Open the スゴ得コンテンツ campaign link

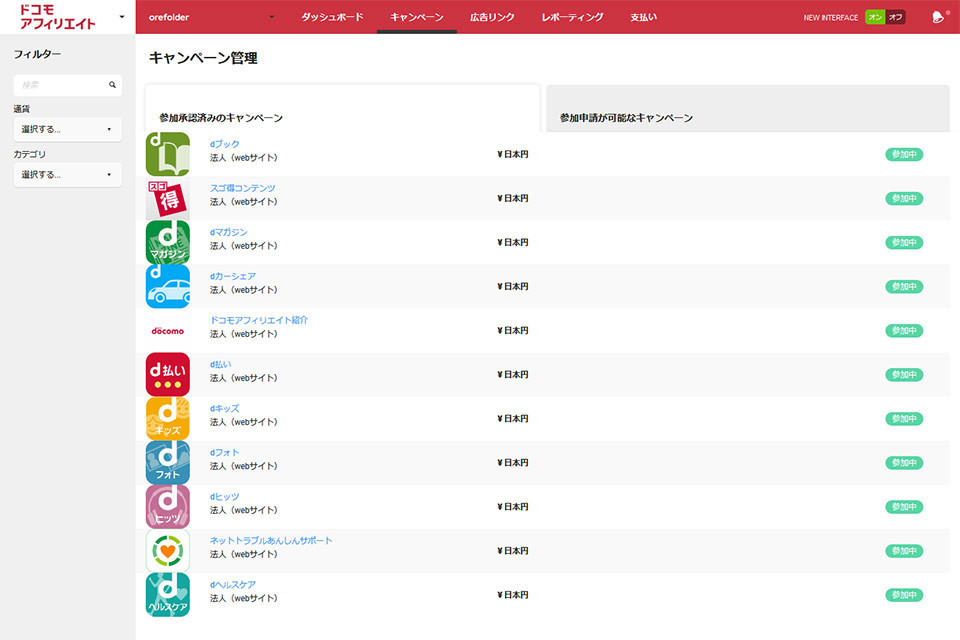(242, 188)
